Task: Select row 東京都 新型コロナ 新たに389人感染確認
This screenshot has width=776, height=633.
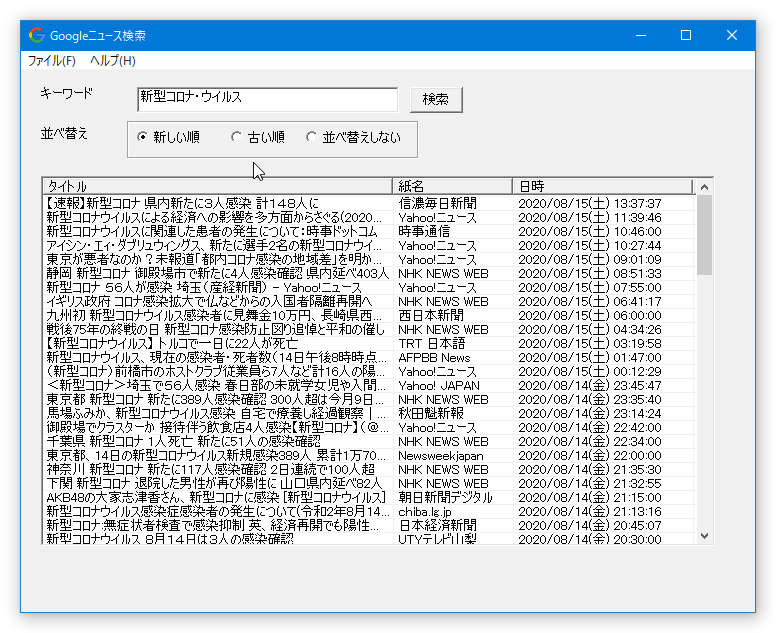Action: point(369,399)
